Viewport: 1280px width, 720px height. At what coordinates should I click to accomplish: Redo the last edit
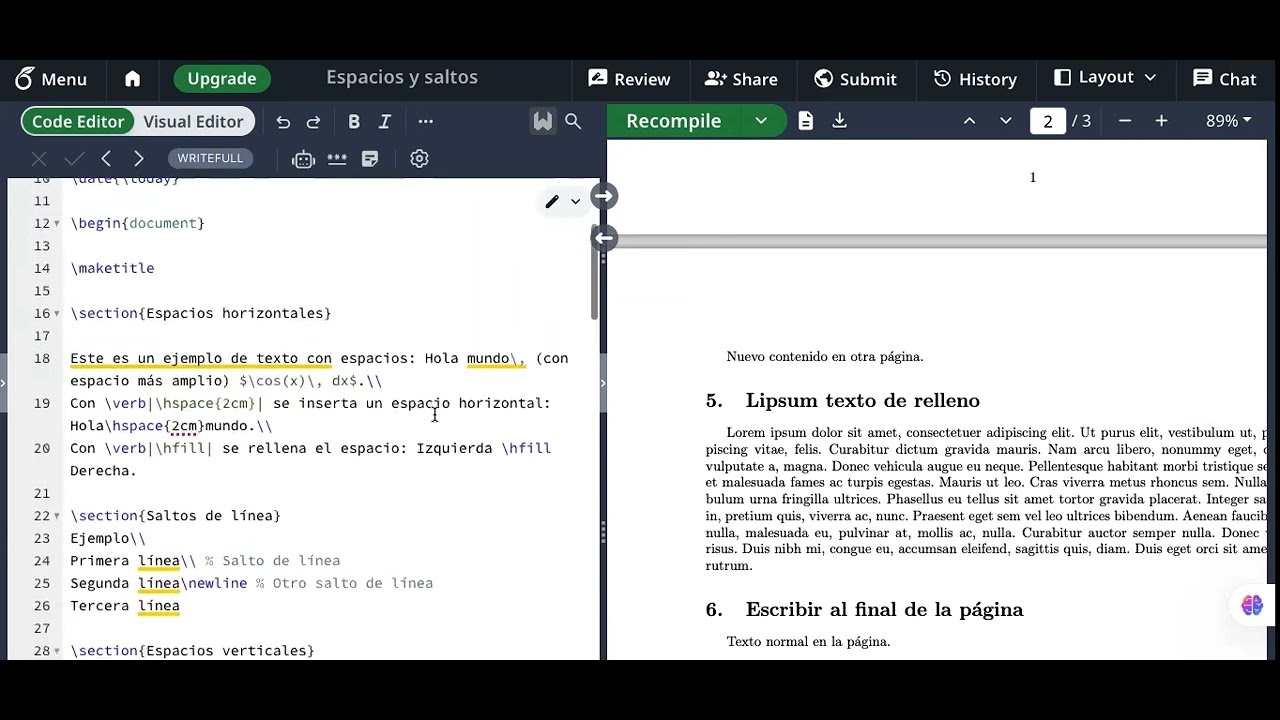tap(313, 122)
